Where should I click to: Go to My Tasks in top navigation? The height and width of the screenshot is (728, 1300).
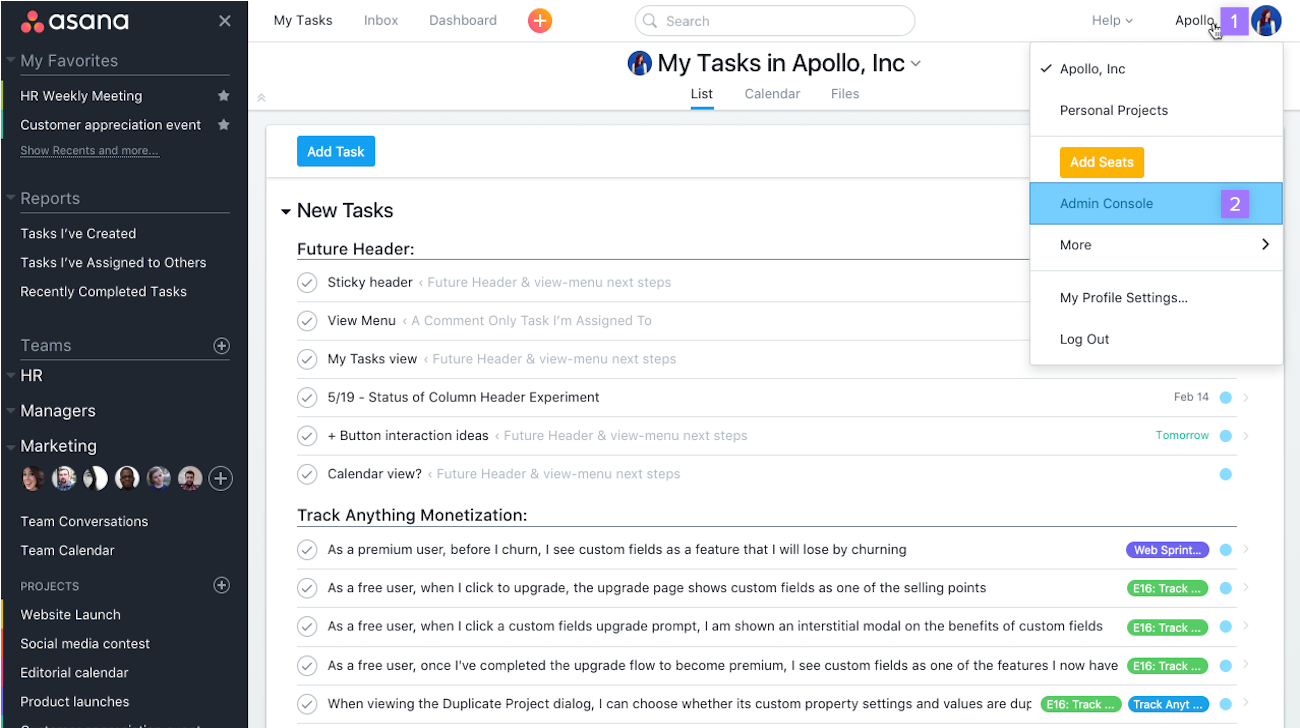coord(303,21)
